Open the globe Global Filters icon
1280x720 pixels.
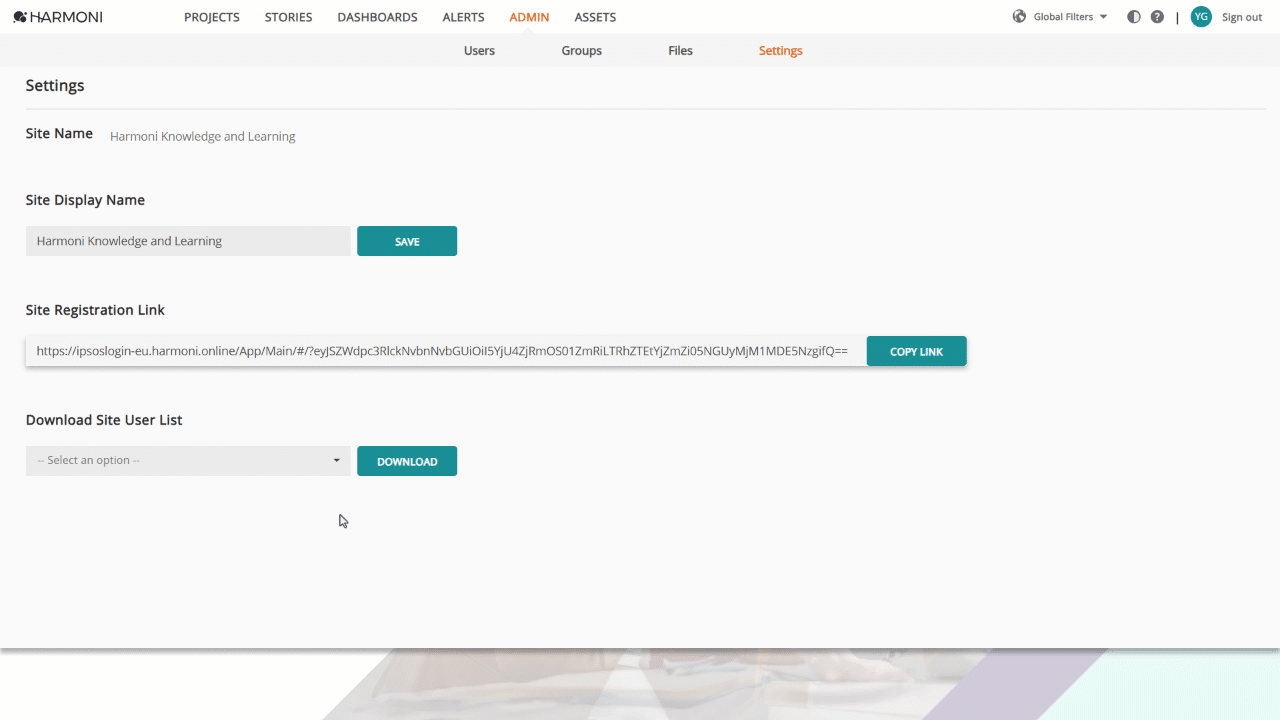pyautogui.click(x=1019, y=17)
